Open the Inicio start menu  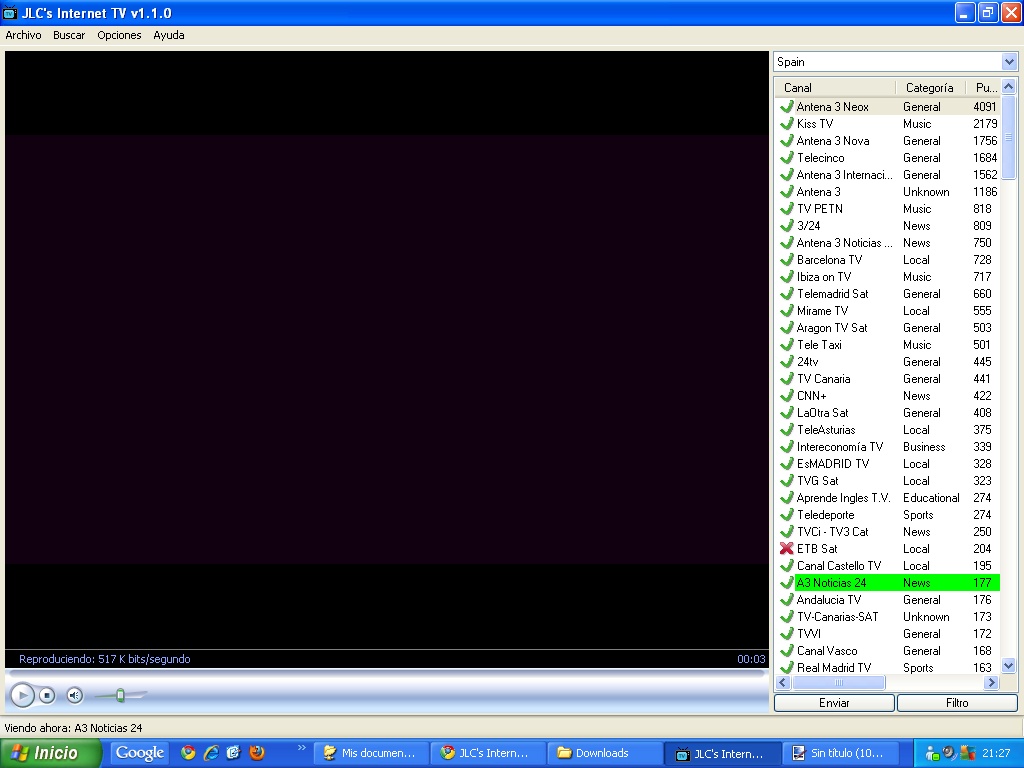(x=51, y=753)
